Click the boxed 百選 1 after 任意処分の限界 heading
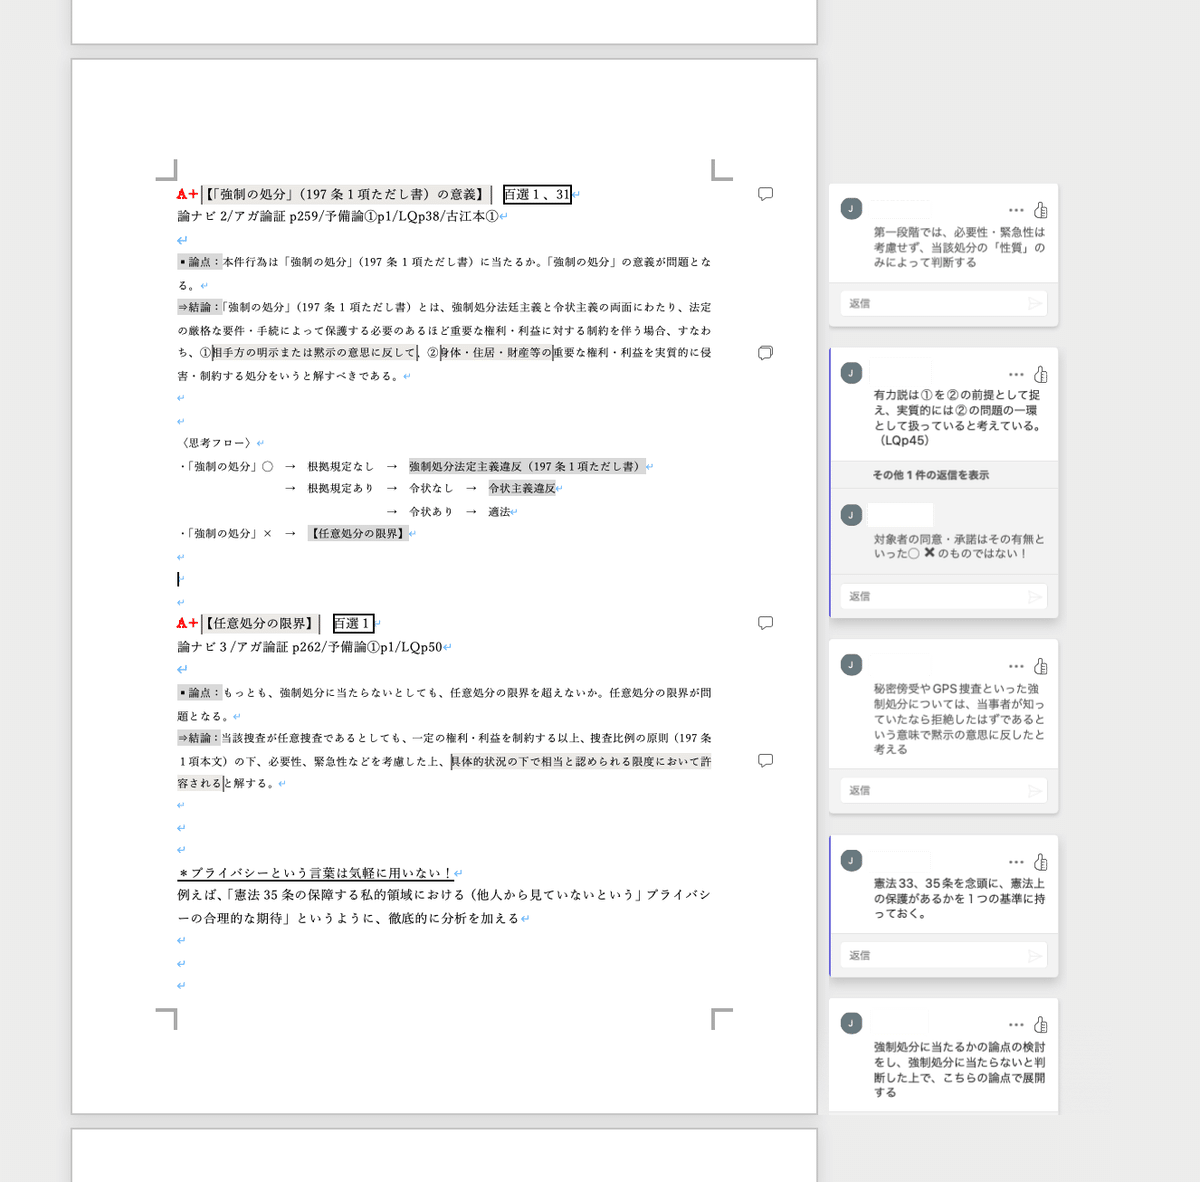The width and height of the screenshot is (1200, 1182). coord(353,624)
